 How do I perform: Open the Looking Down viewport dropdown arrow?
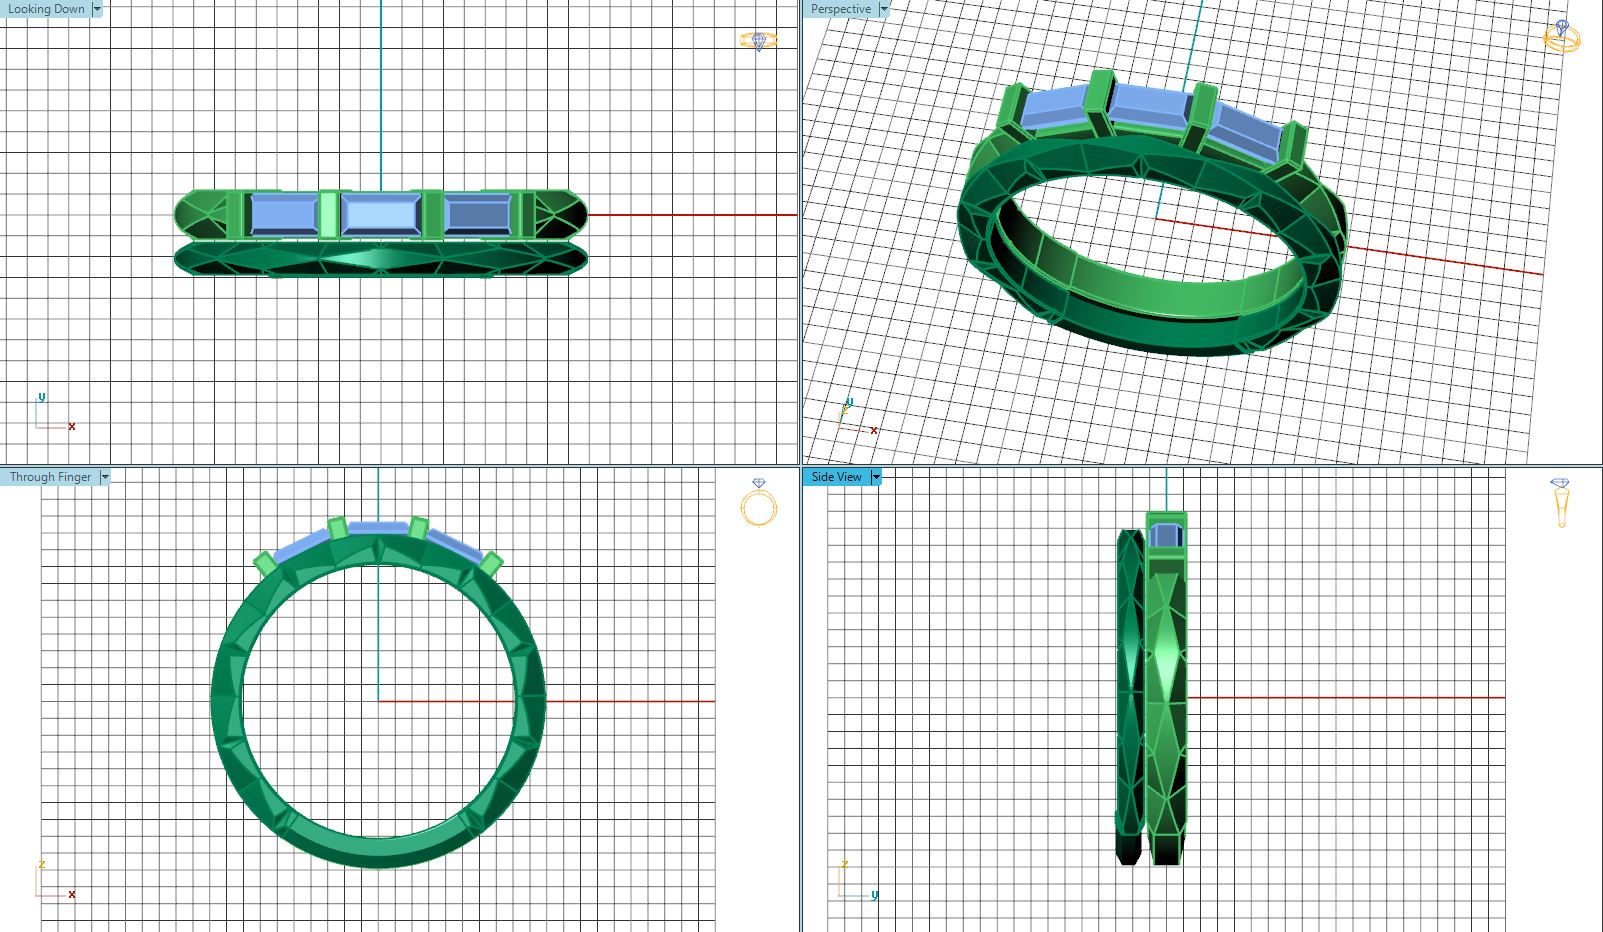click(97, 9)
